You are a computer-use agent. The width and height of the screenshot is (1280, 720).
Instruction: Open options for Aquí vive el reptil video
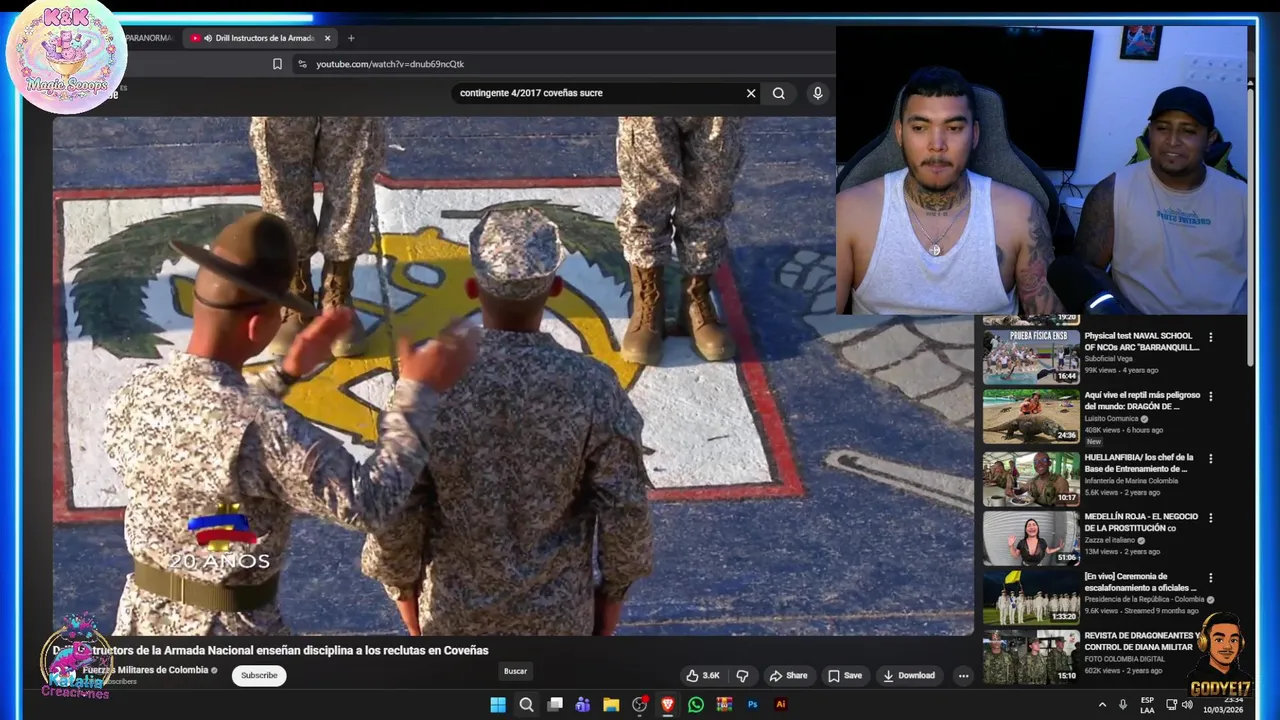pyautogui.click(x=1210, y=396)
